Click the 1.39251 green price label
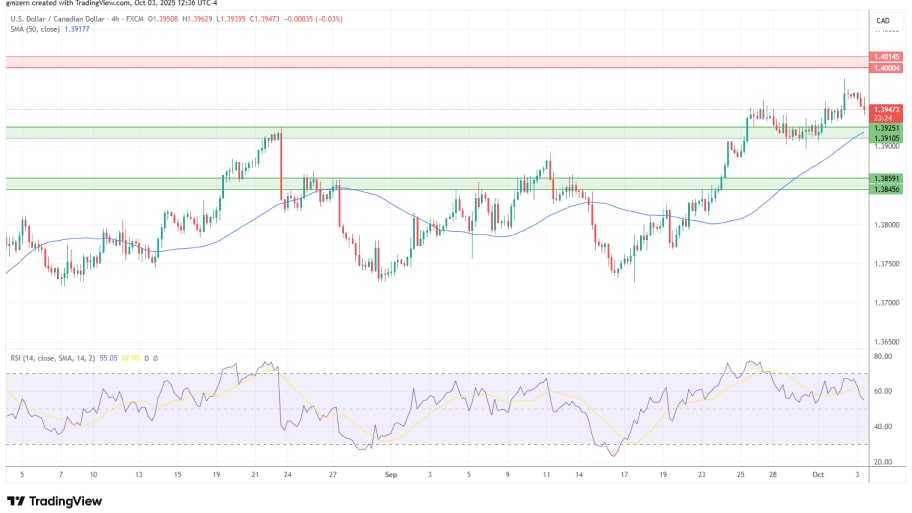Screen dimensions: 912x513 [886, 128]
